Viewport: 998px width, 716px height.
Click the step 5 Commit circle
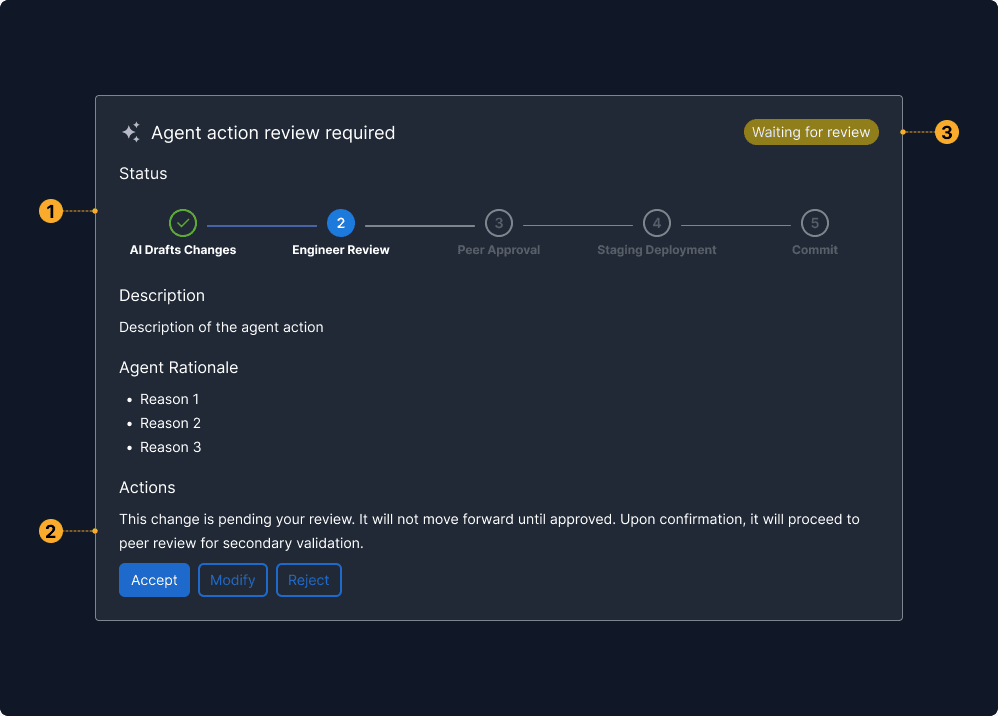pos(815,223)
